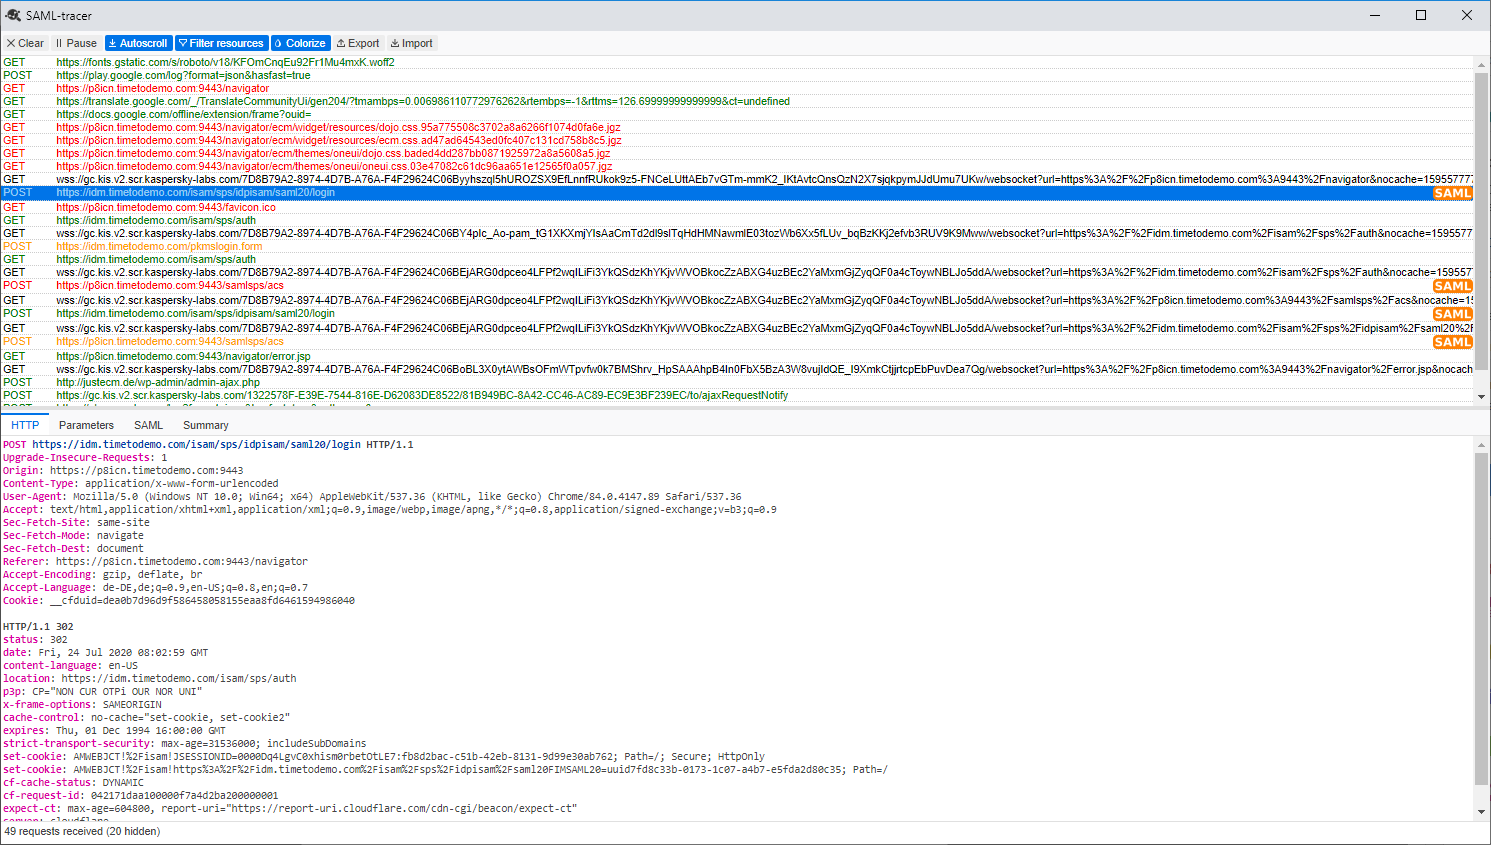This screenshot has width=1491, height=845.
Task: Clear all captured requests
Action: [x=25, y=43]
